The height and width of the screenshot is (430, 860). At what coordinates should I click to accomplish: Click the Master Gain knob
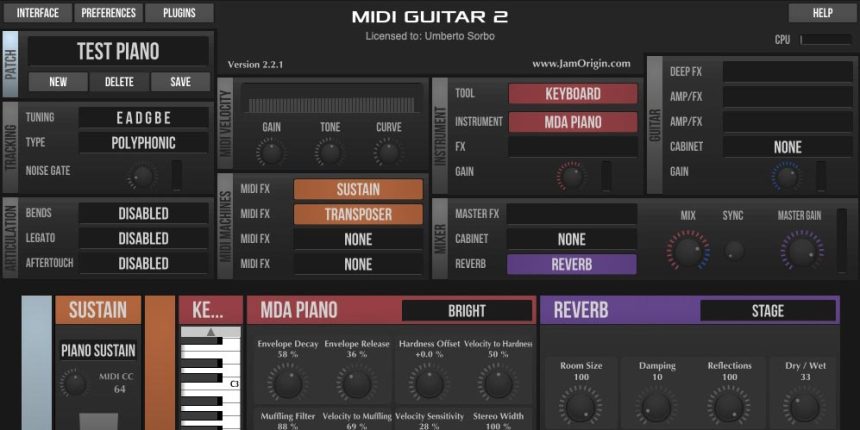(x=799, y=250)
